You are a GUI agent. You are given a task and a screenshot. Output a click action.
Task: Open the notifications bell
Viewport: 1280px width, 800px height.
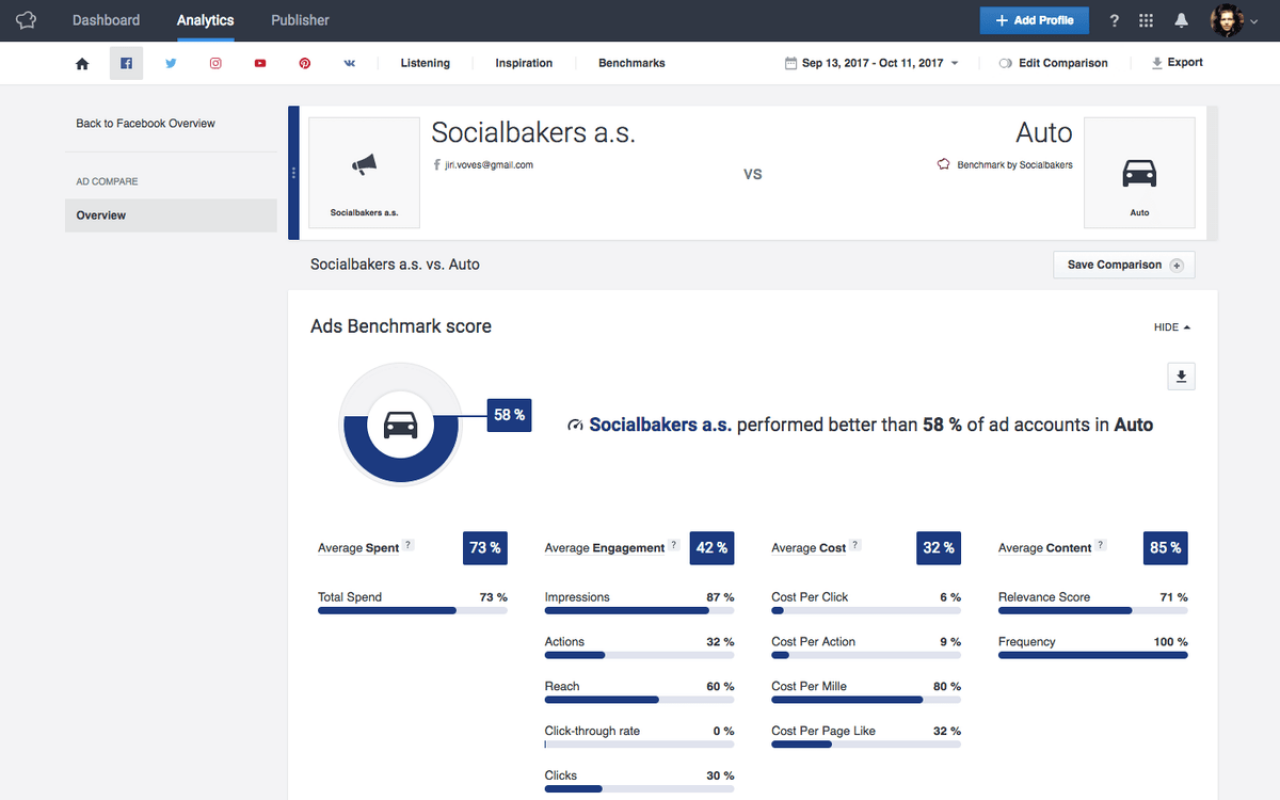(1181, 21)
